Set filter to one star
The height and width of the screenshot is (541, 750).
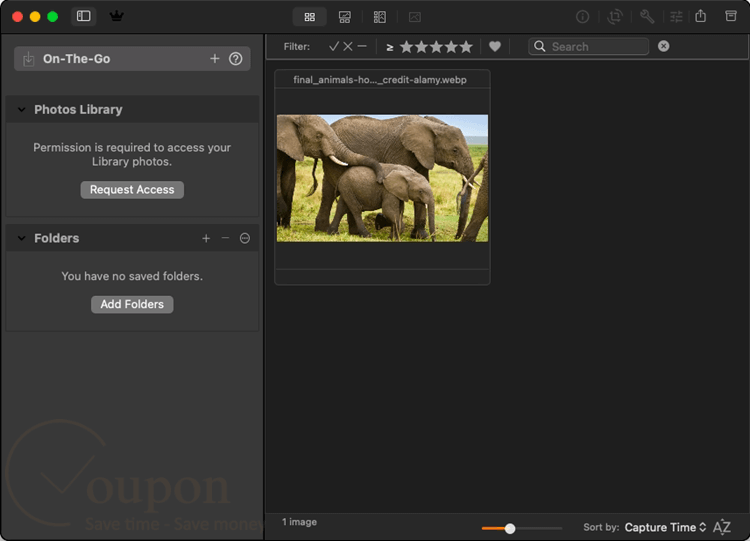[406, 46]
